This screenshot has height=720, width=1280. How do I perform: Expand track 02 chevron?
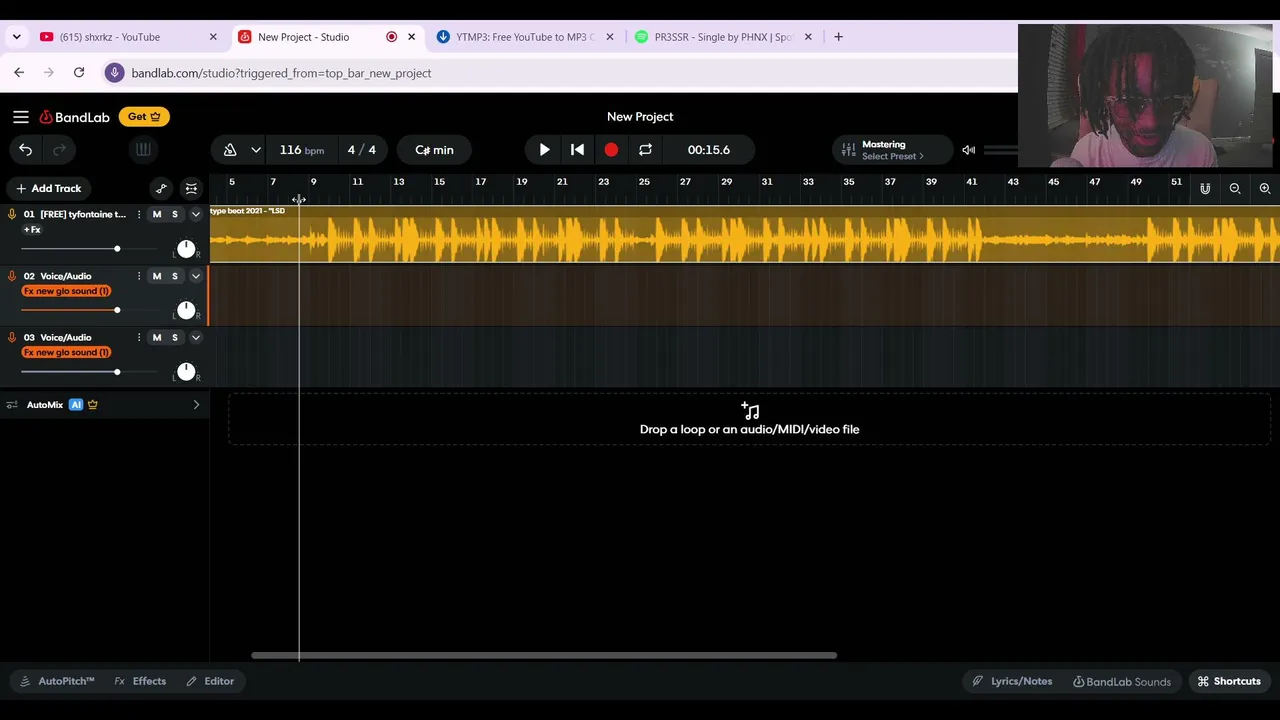[196, 276]
